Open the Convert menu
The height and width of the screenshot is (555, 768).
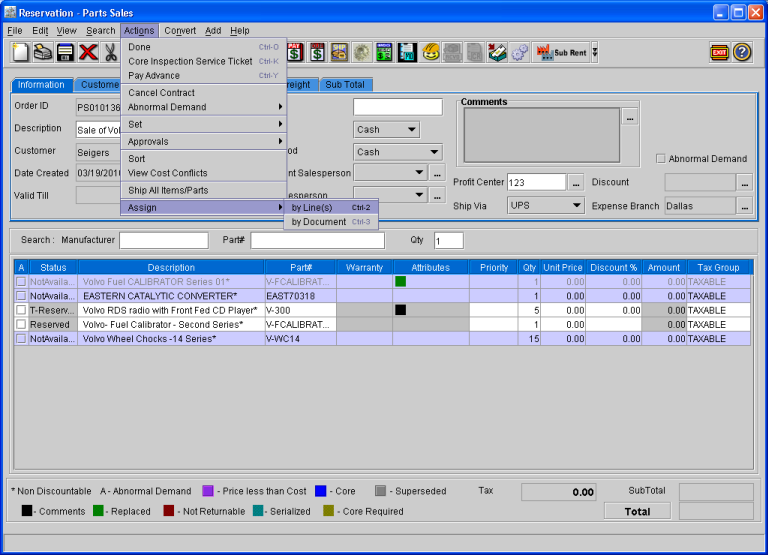pyautogui.click(x=180, y=30)
